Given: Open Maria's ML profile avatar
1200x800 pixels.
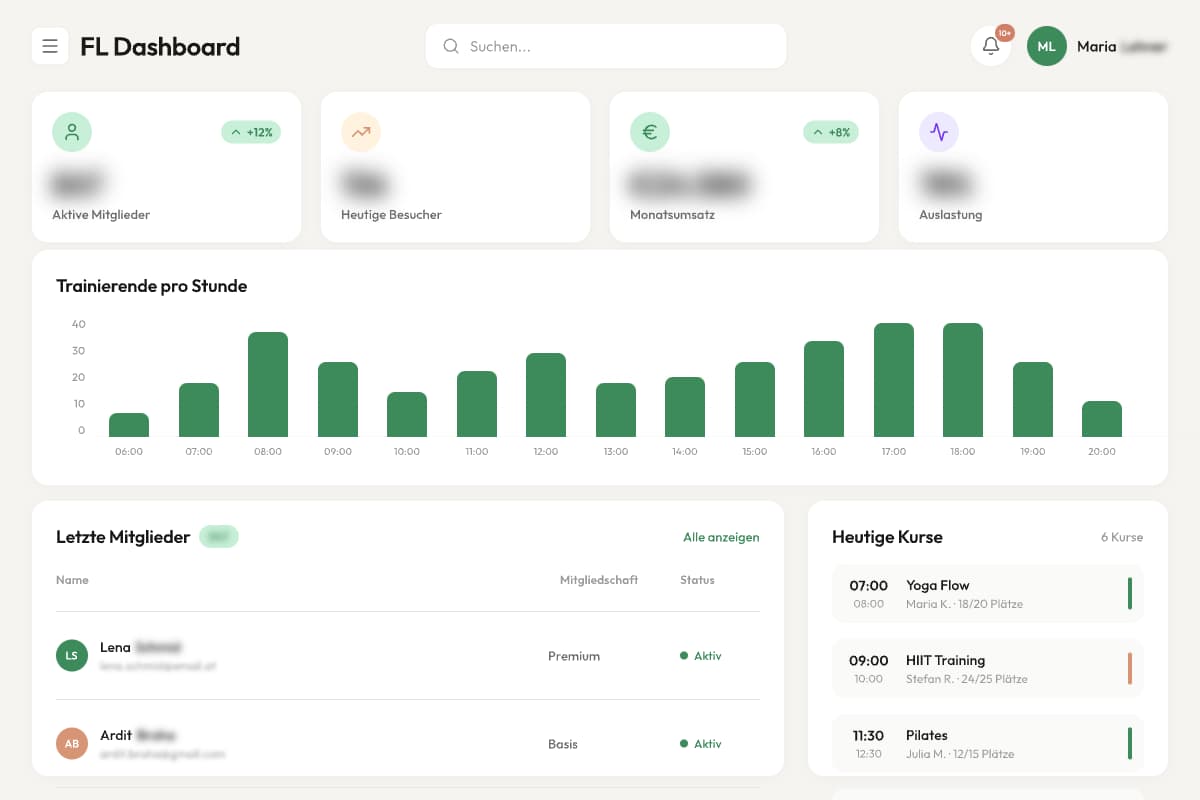Looking at the screenshot, I should click(1046, 46).
